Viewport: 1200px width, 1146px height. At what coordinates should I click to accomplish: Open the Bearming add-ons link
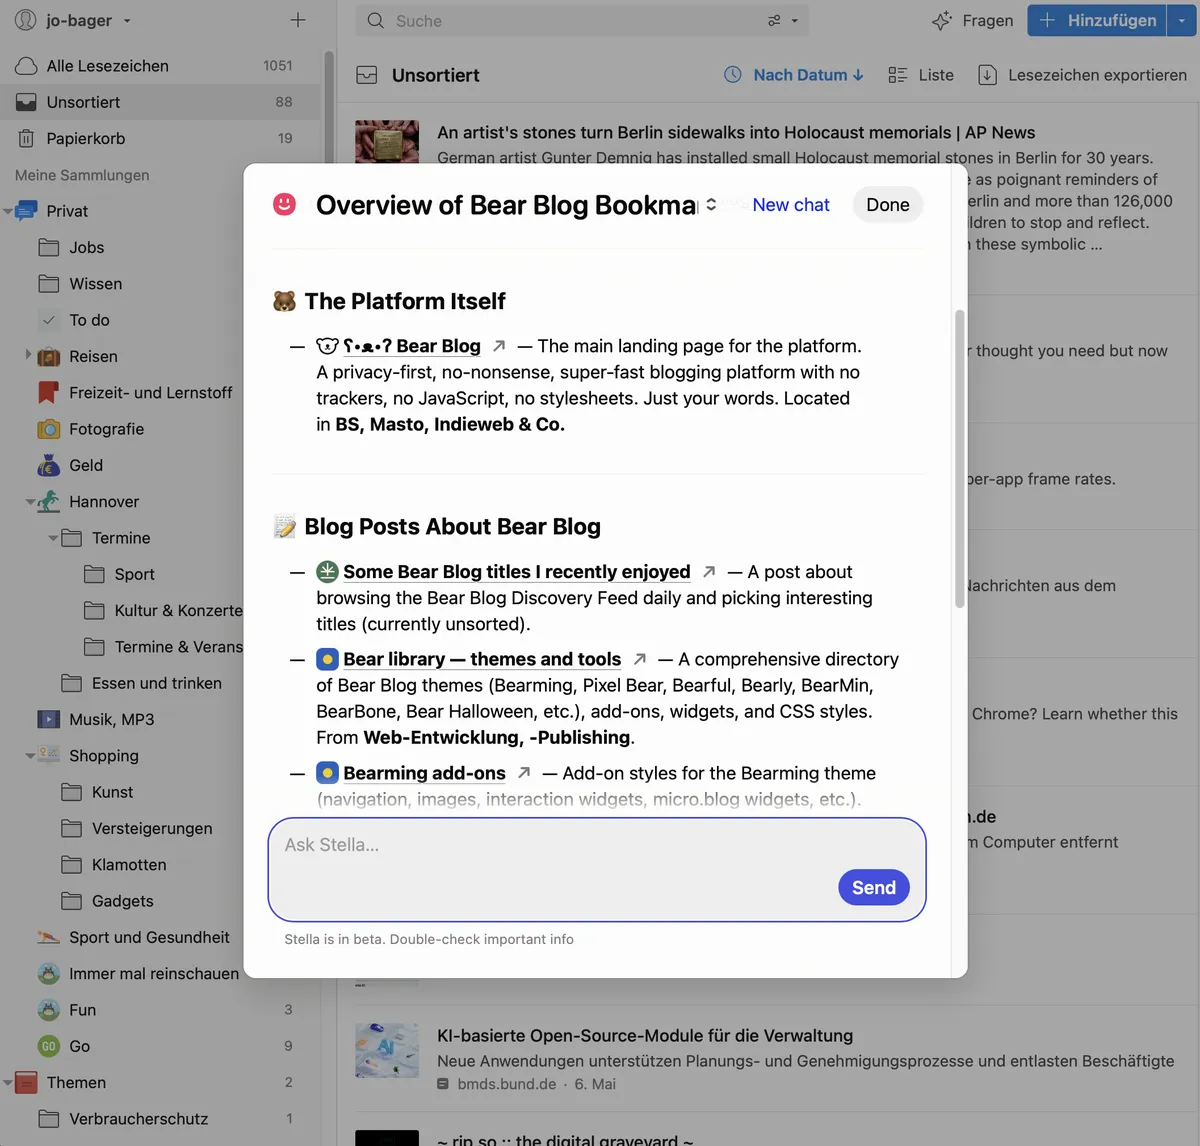(425, 773)
